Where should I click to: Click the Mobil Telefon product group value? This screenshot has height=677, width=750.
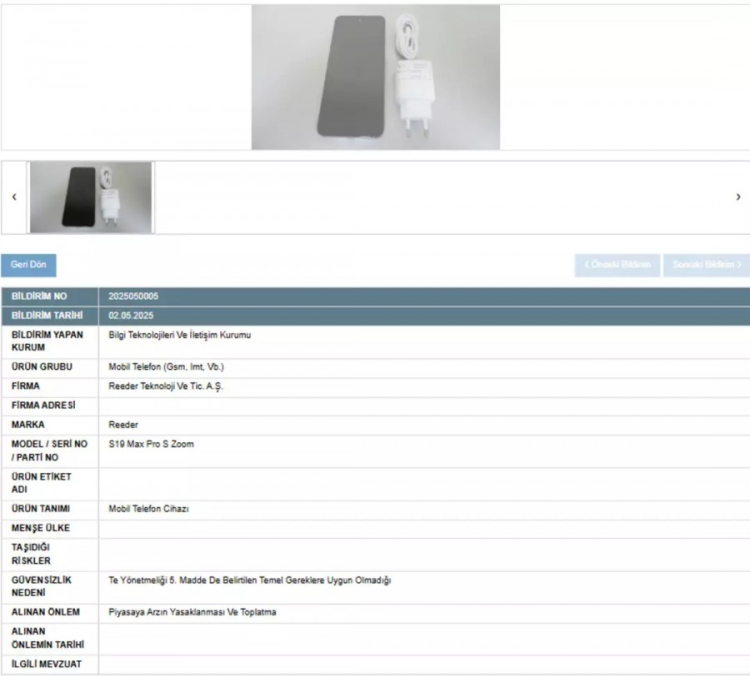[x=166, y=367]
